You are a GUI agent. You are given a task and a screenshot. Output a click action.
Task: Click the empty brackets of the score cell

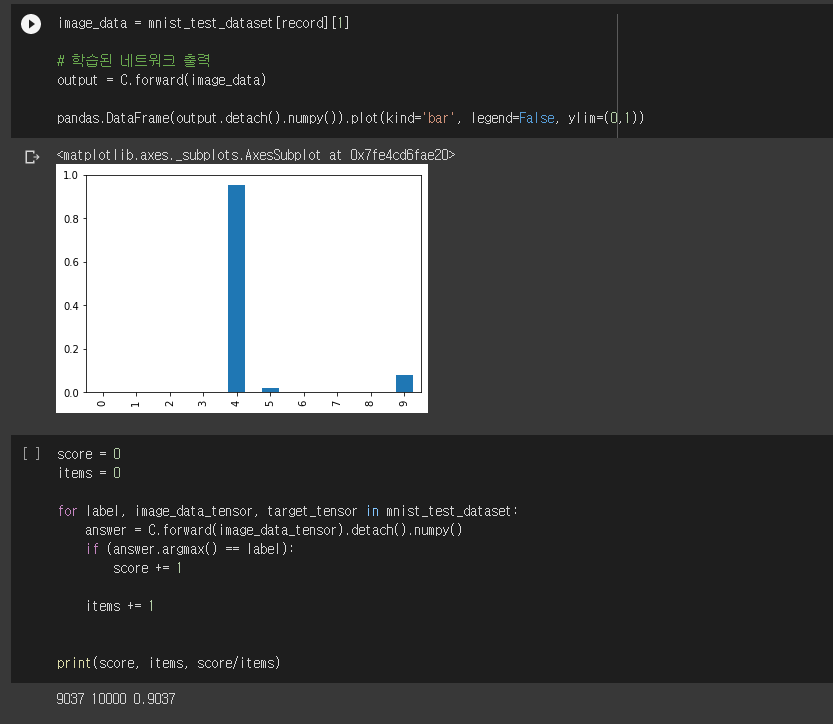pos(31,454)
